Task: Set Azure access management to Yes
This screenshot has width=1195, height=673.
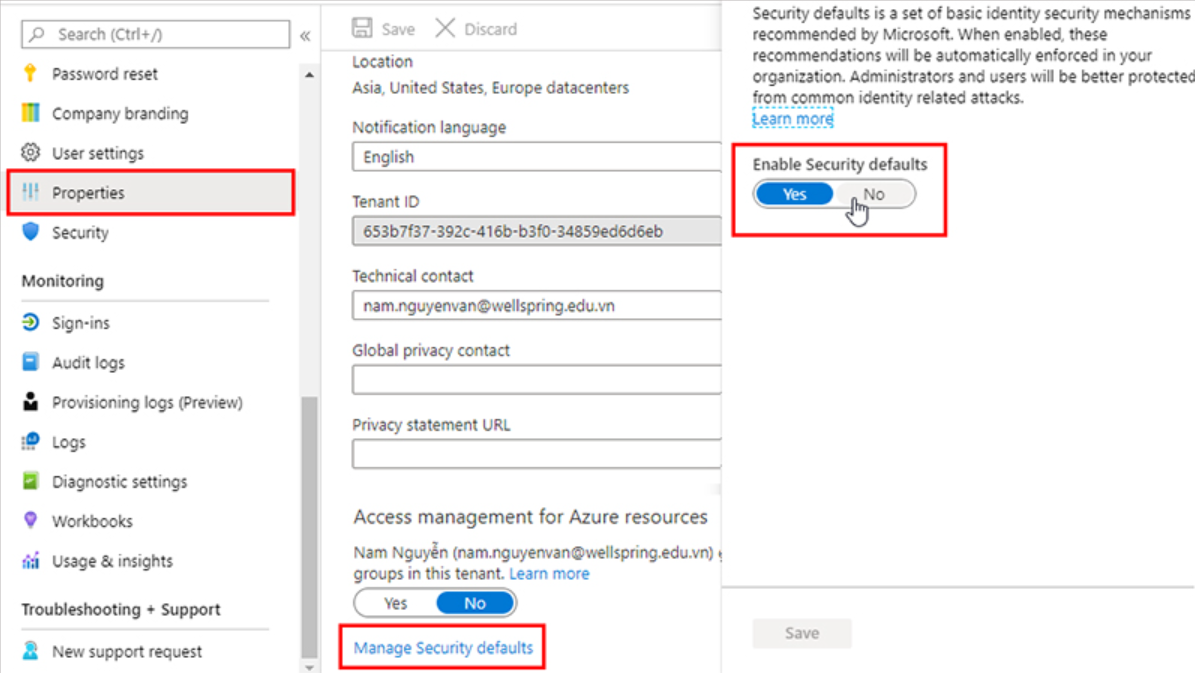Action: tap(395, 603)
